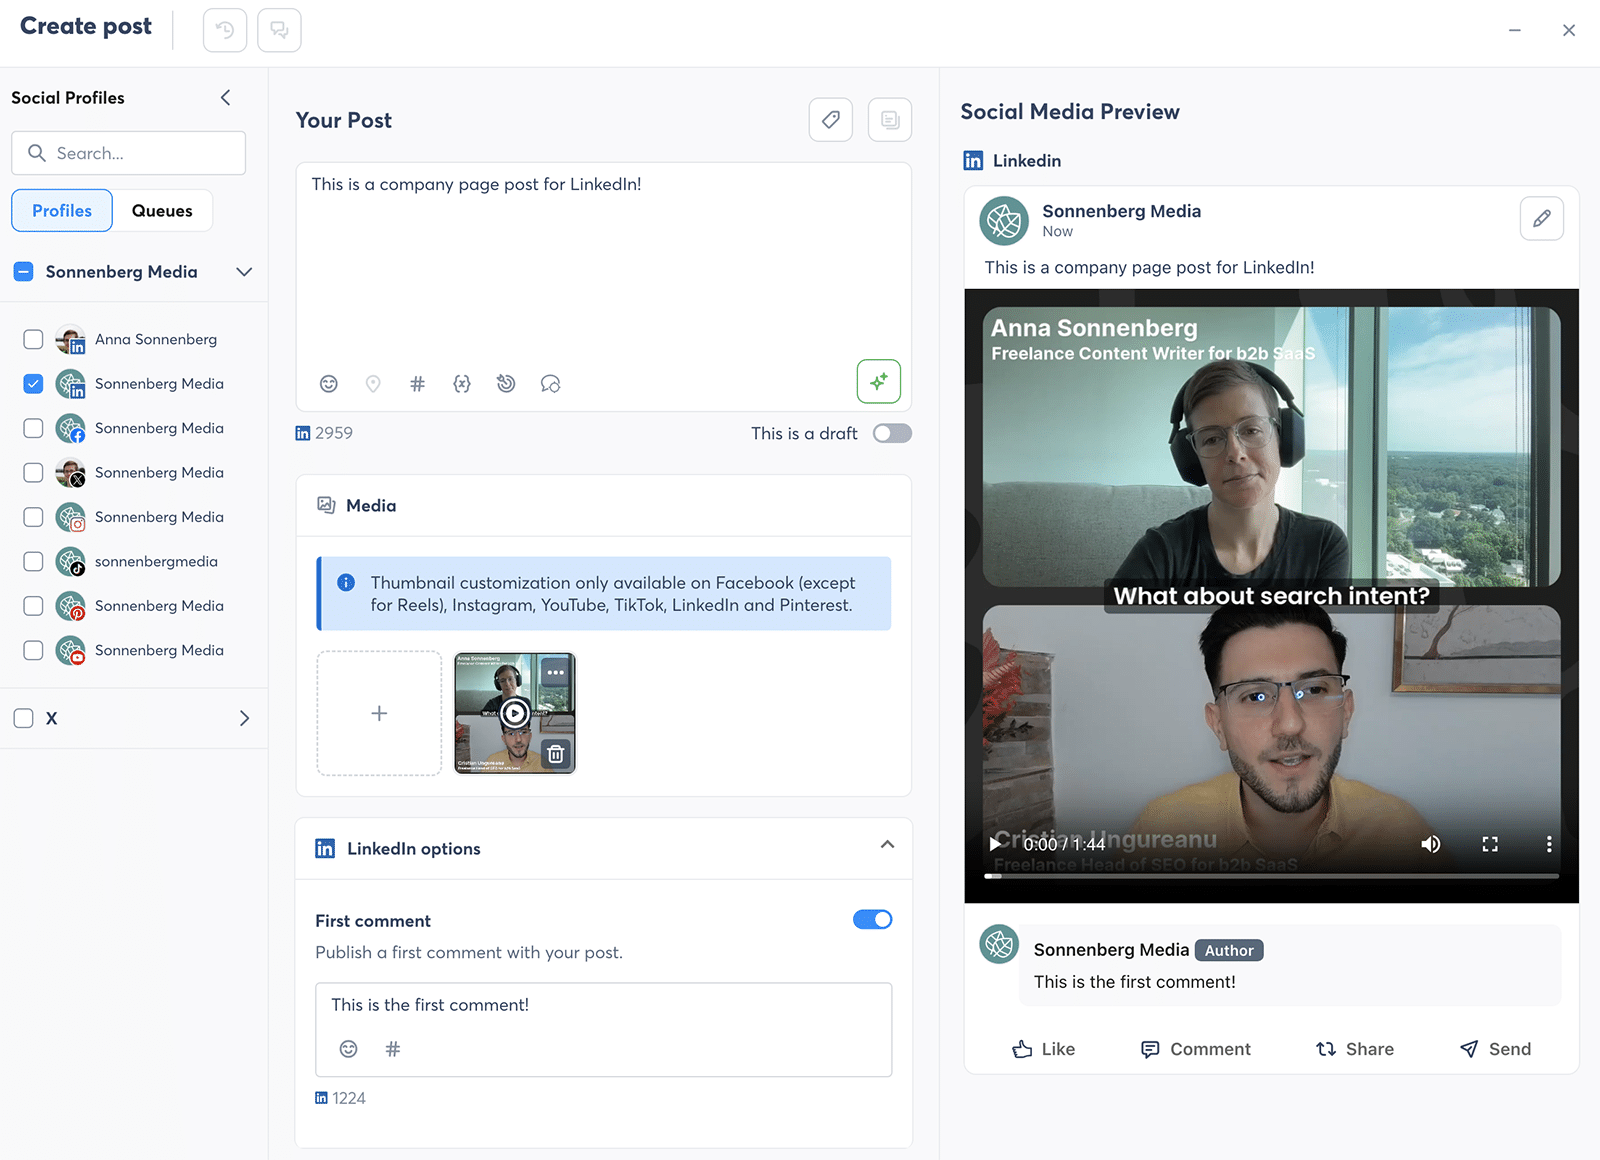Click the Media section image icon
The width and height of the screenshot is (1600, 1160).
pos(326,505)
